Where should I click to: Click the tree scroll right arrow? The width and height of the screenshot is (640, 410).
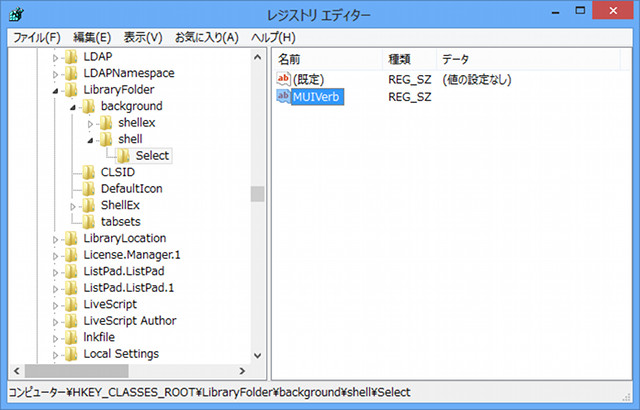click(242, 371)
